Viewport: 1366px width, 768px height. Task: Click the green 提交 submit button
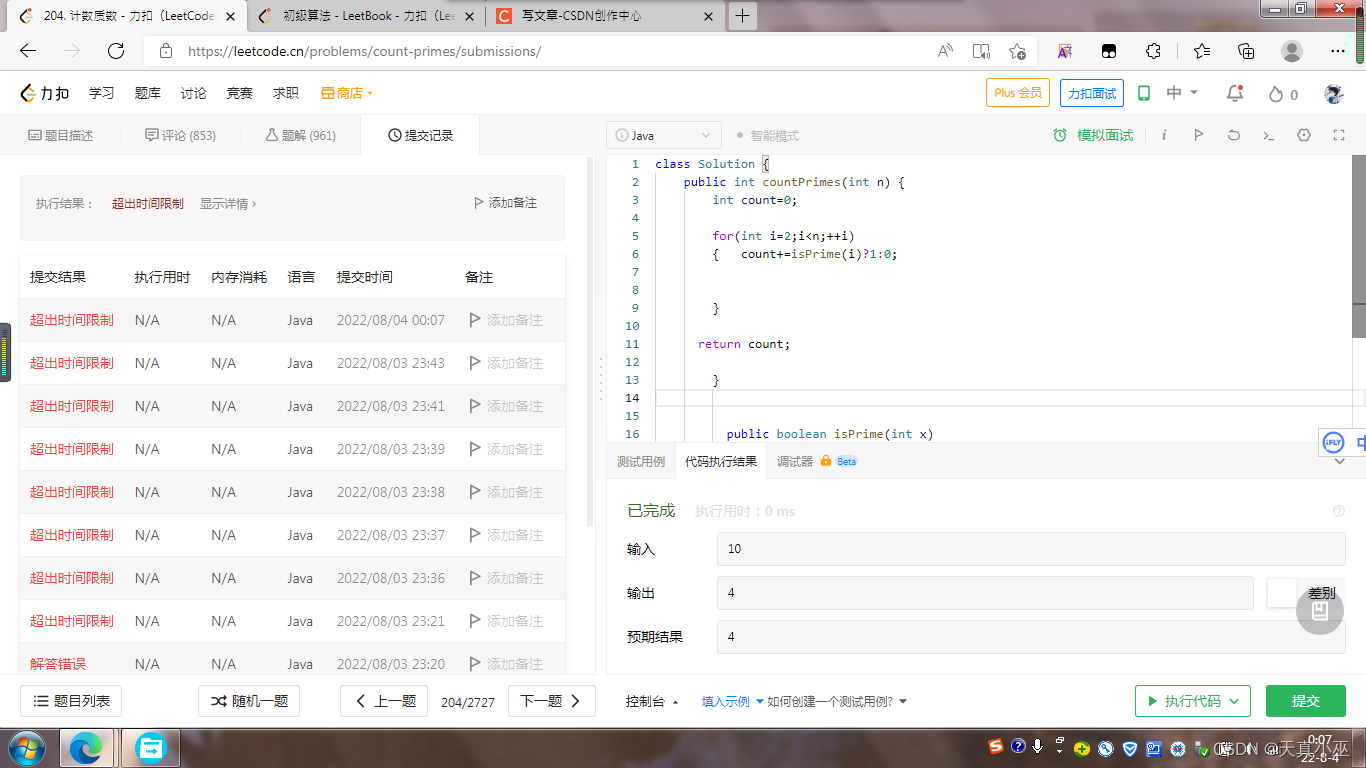[1305, 701]
